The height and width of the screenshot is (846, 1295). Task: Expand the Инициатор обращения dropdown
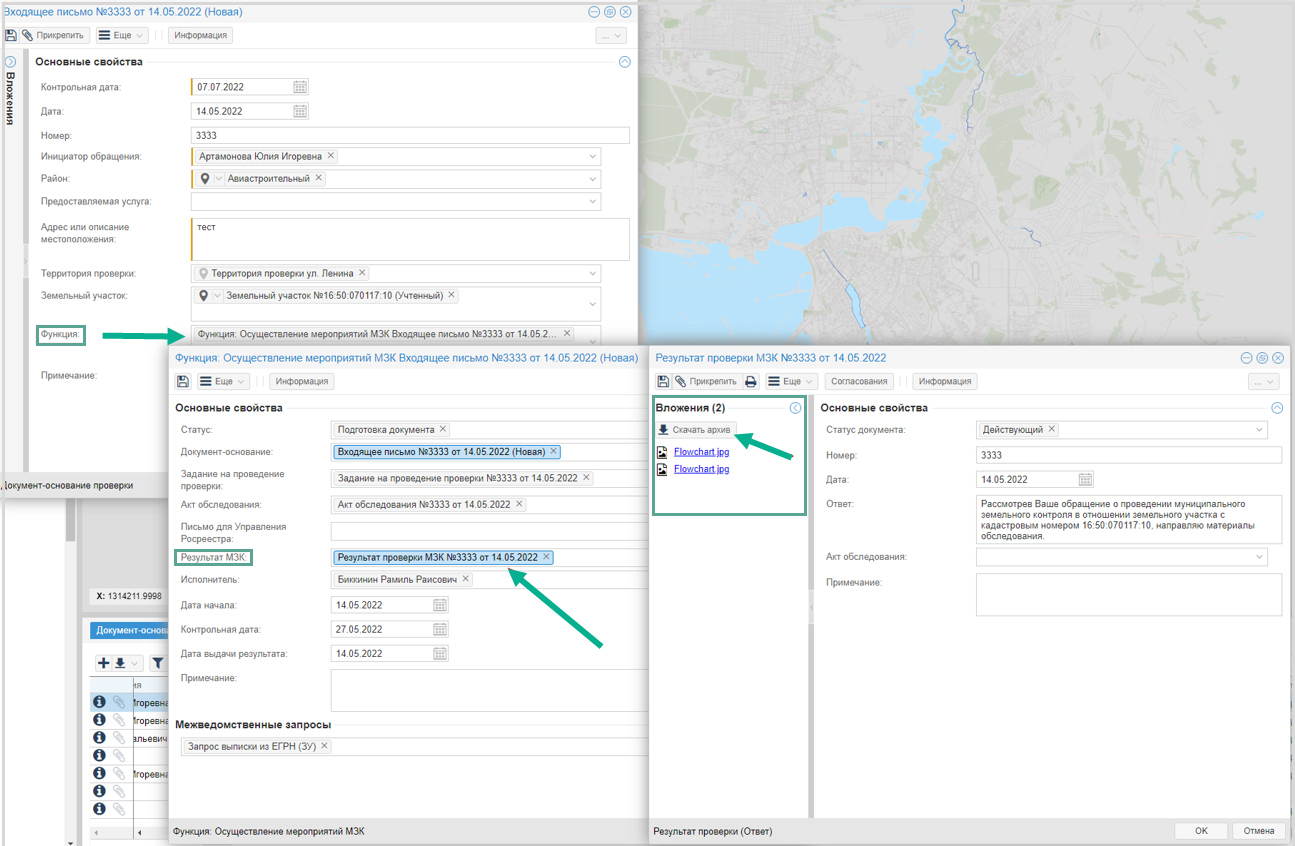click(x=593, y=156)
